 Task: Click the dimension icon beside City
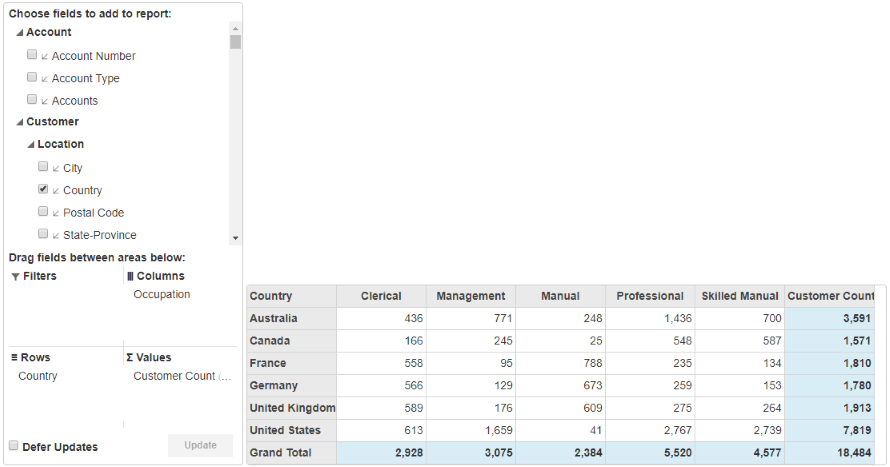pyautogui.click(x=56, y=169)
